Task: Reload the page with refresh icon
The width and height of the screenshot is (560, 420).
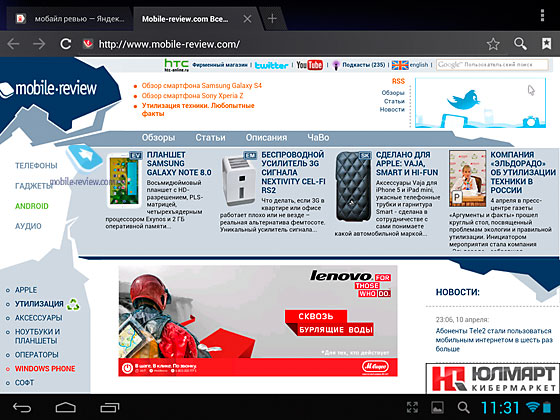Action: [x=65, y=44]
